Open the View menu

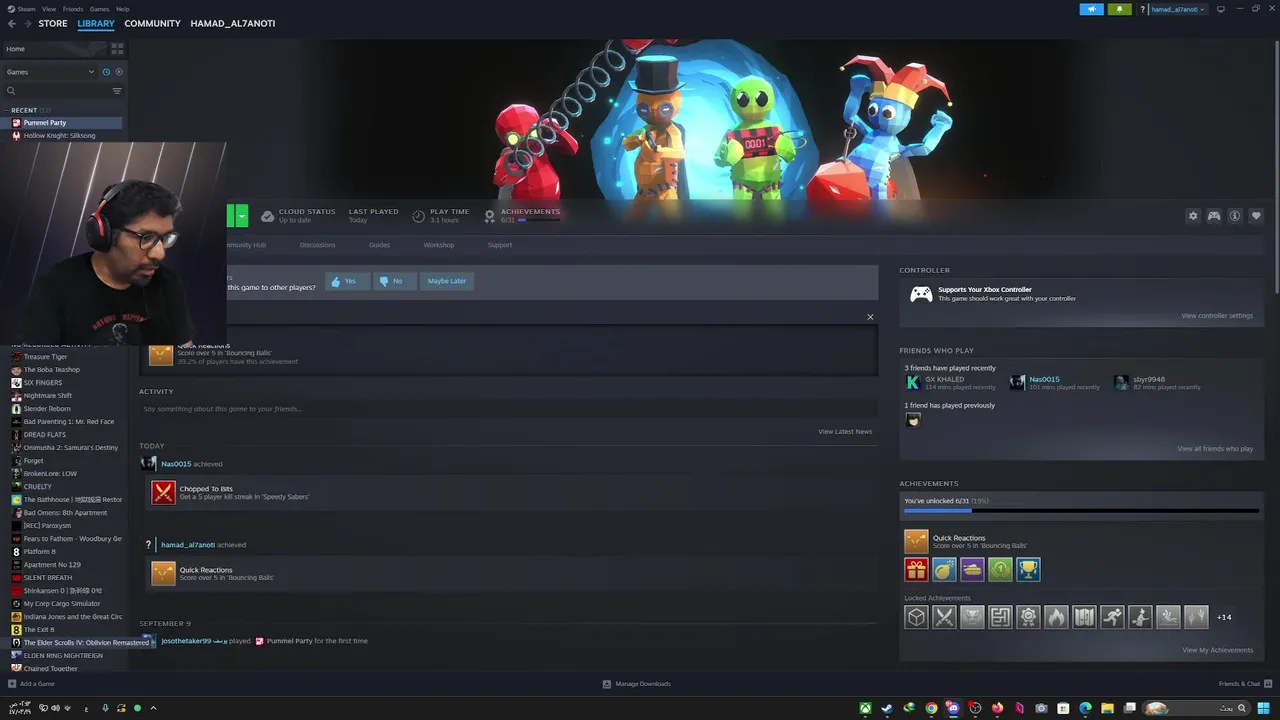click(49, 9)
